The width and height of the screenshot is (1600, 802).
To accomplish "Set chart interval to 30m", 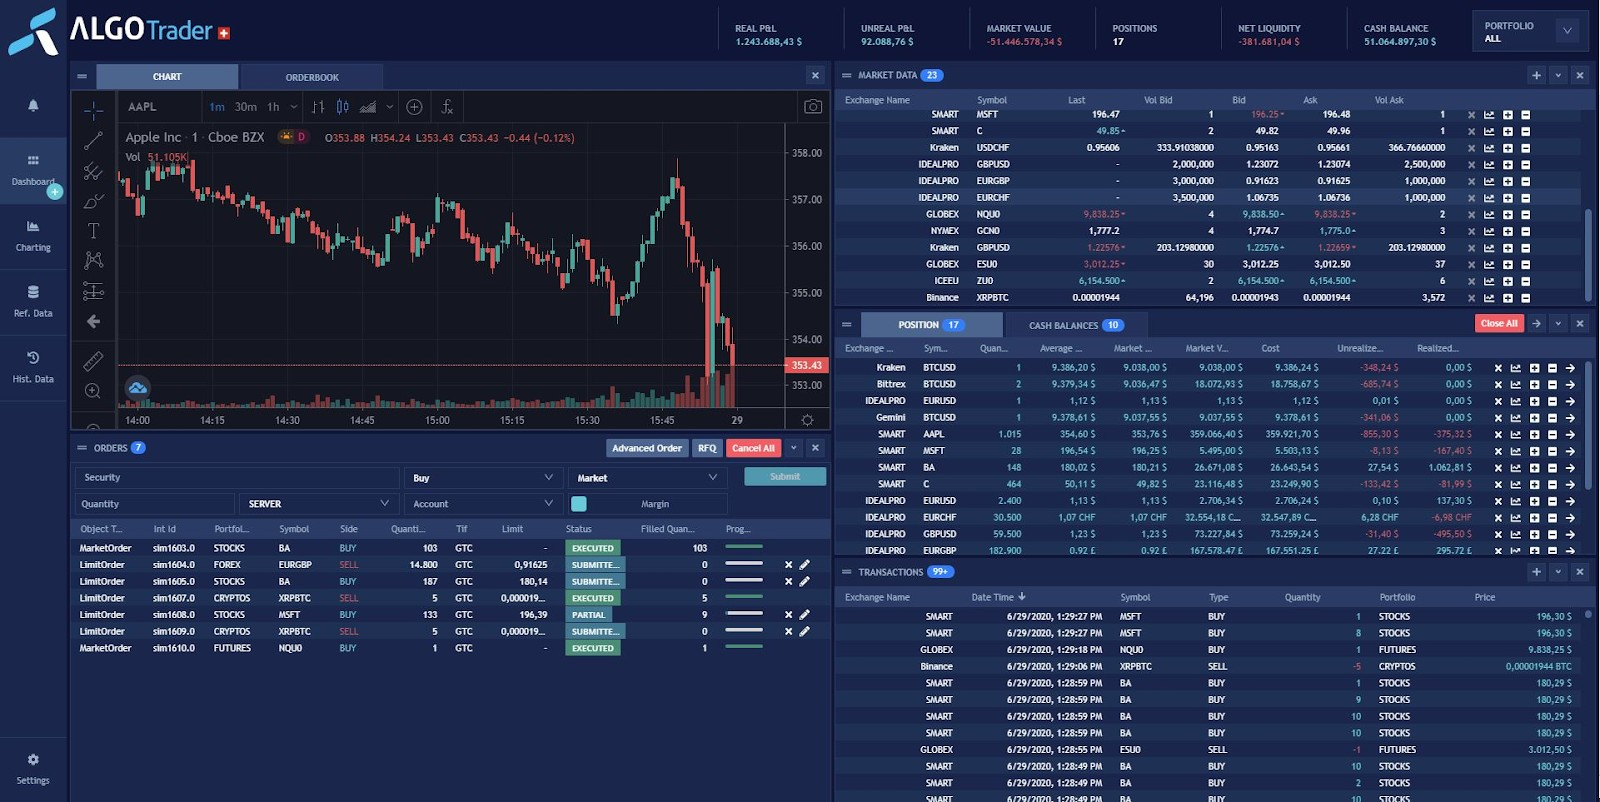I will (x=246, y=107).
